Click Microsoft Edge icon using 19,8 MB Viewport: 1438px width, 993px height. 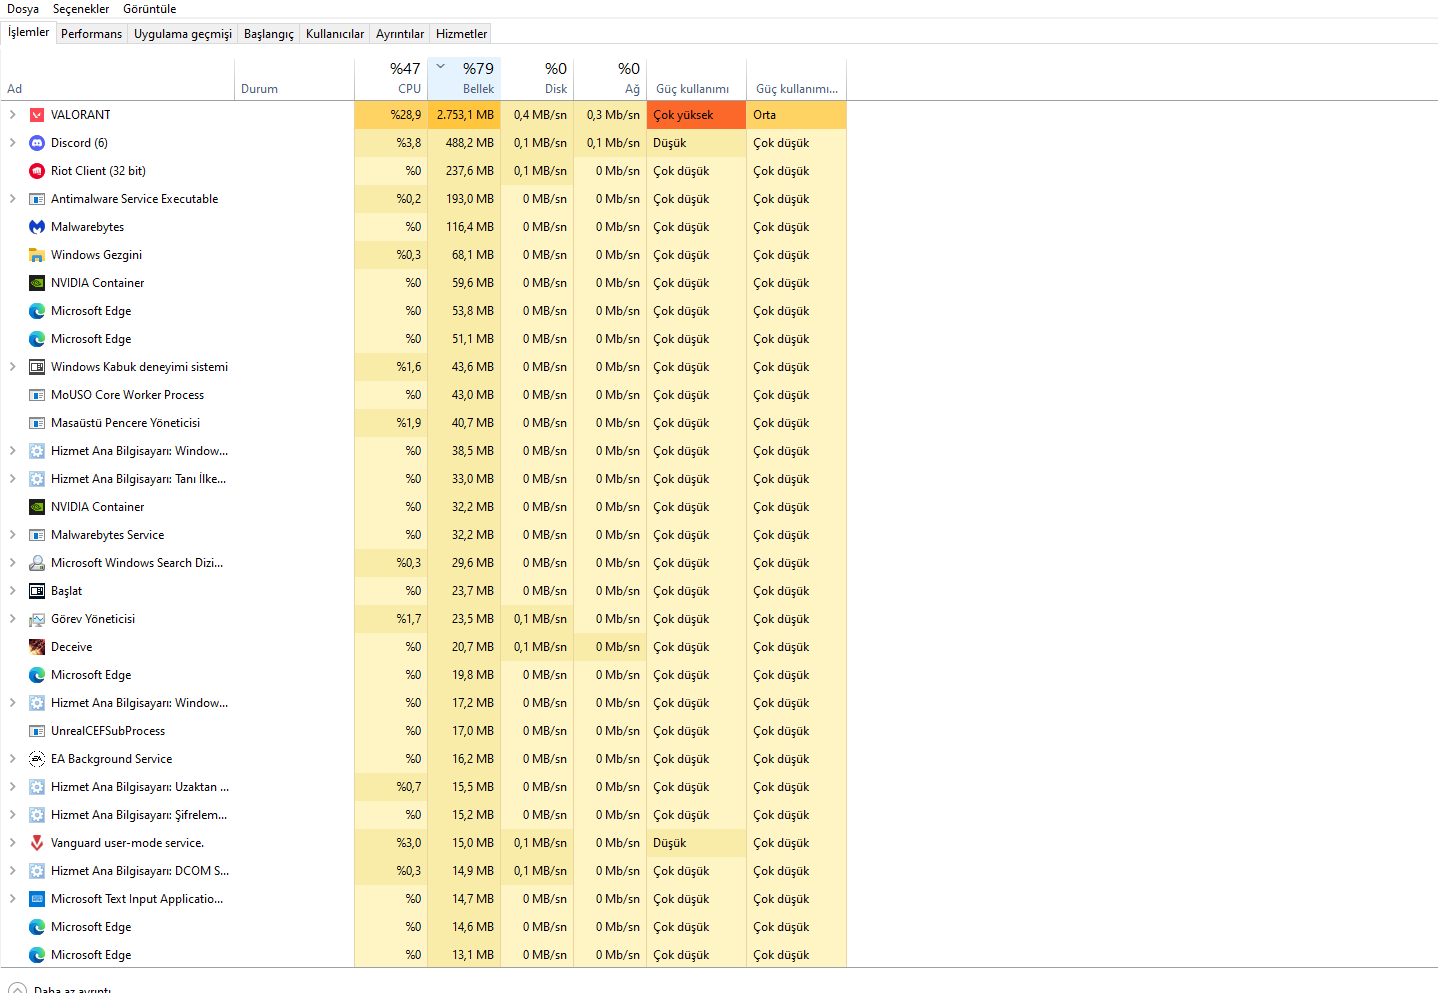[x=37, y=675]
